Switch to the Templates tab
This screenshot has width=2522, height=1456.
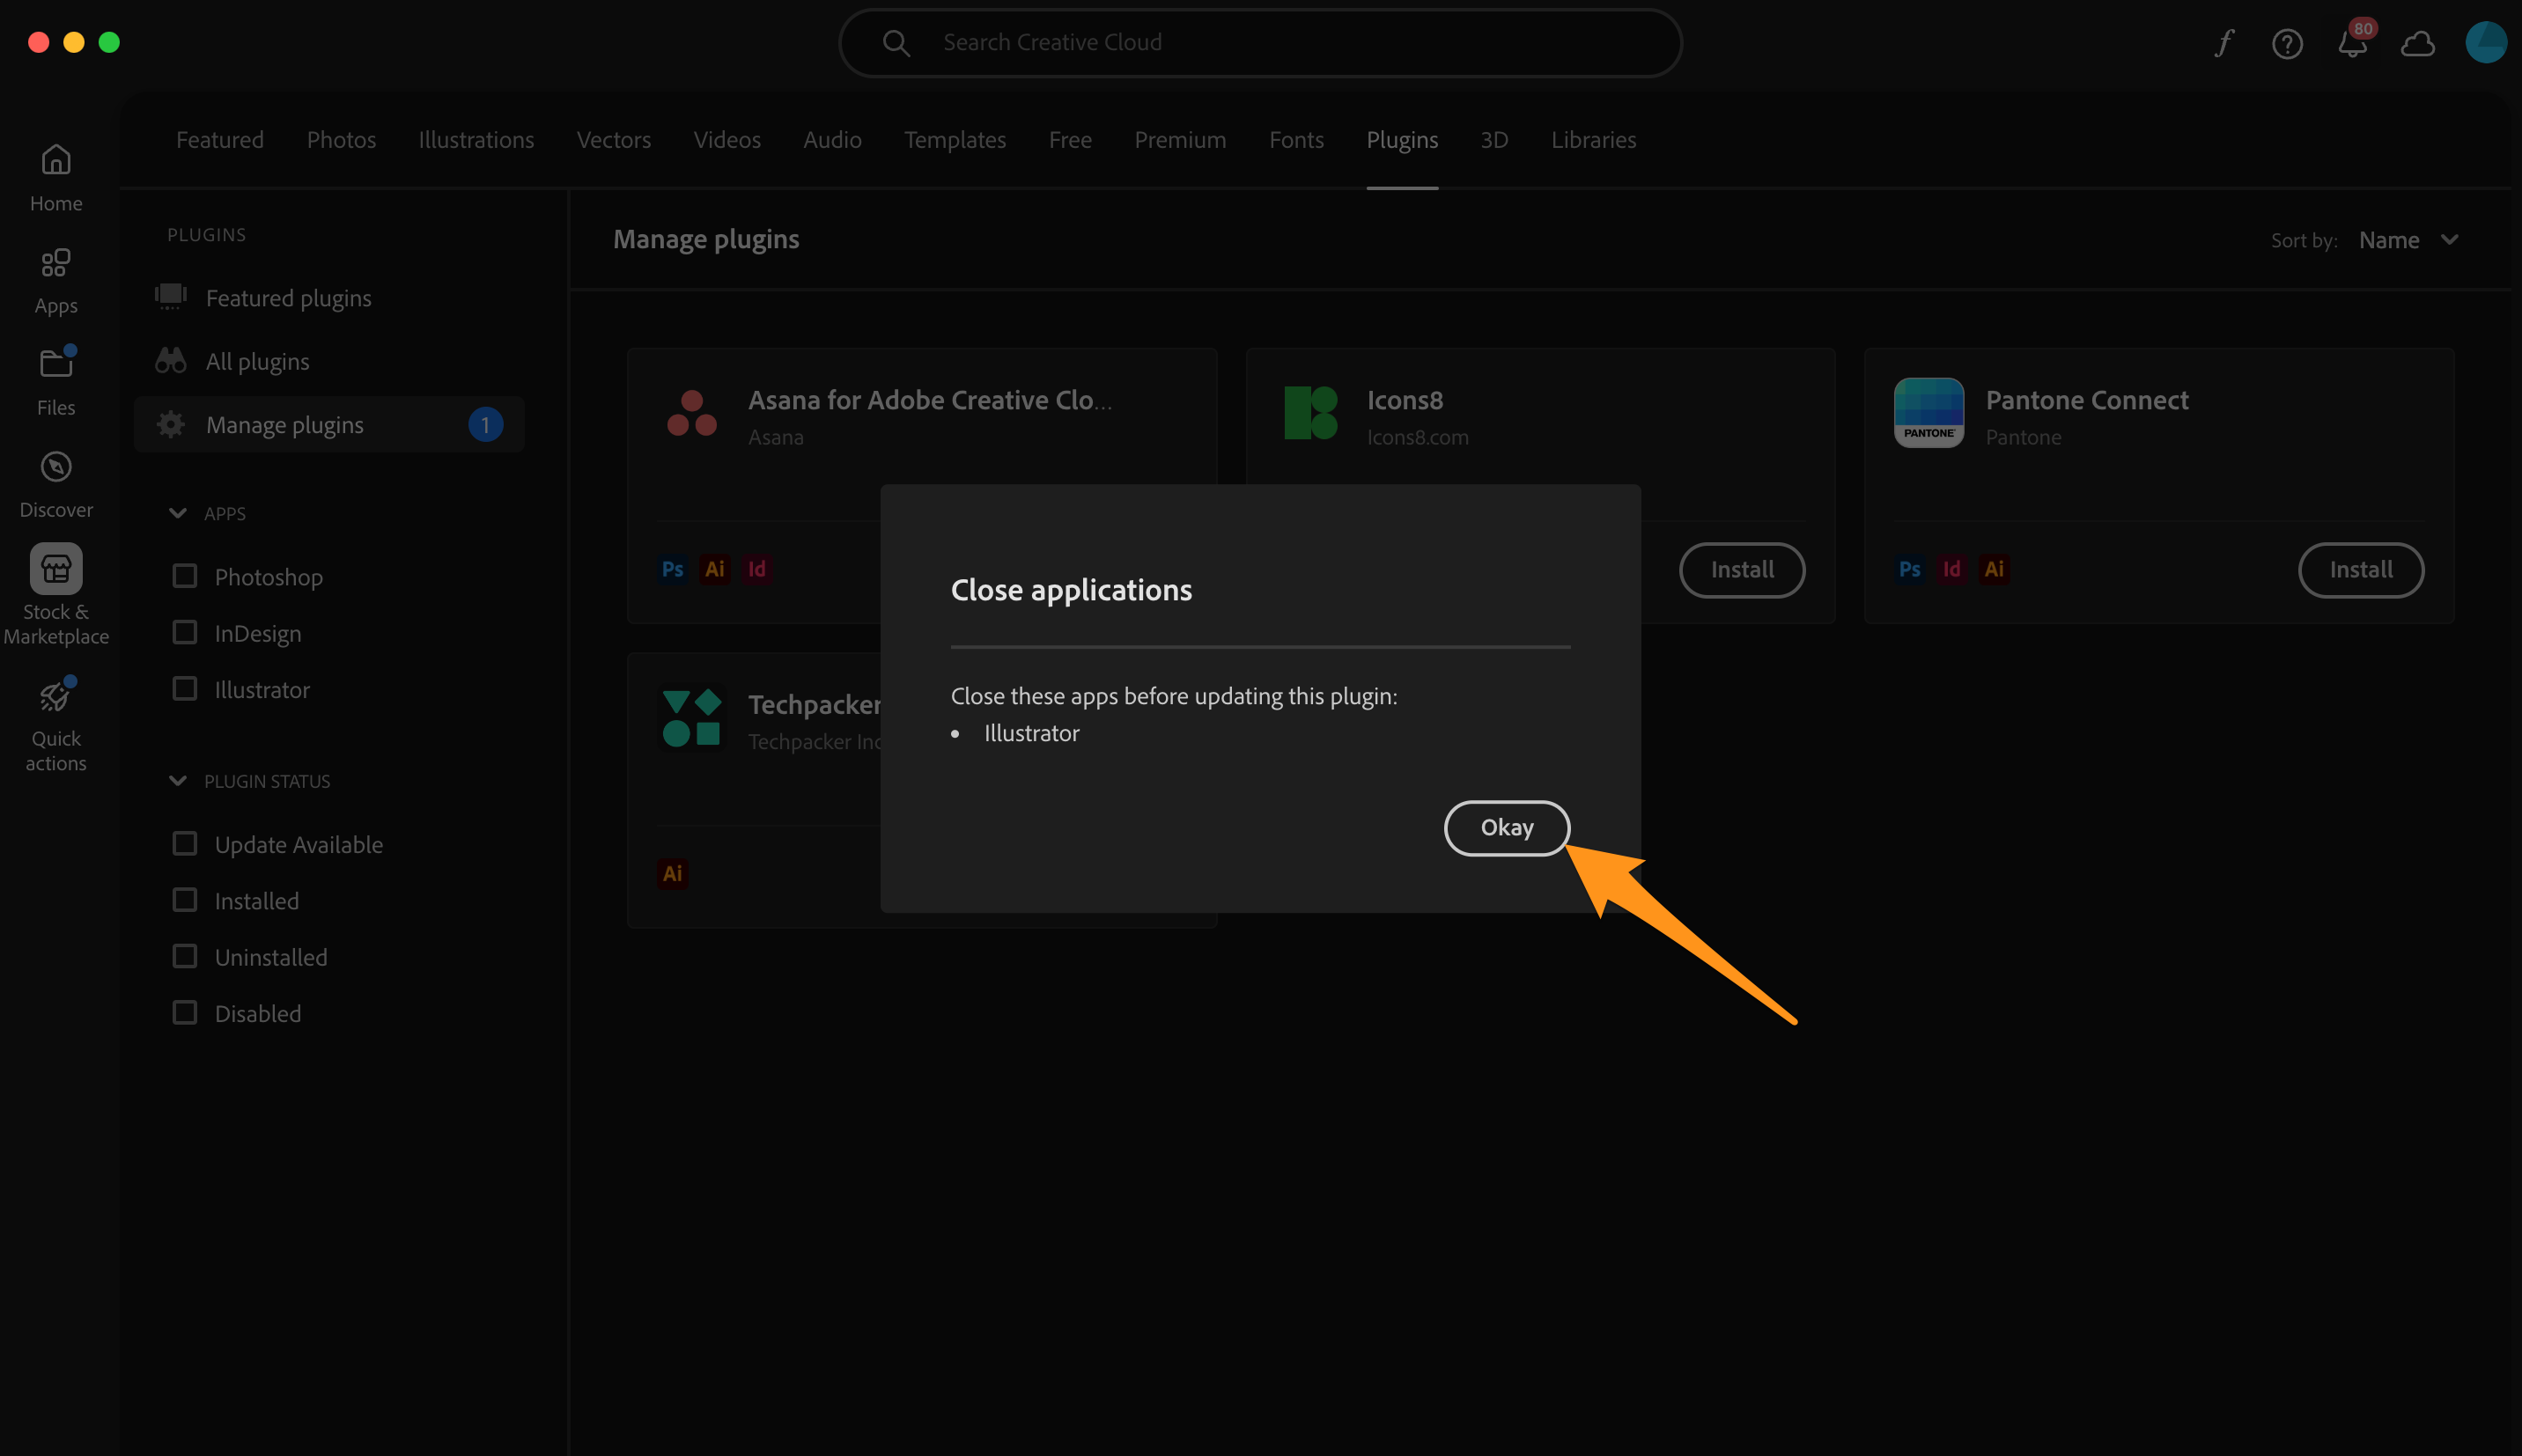955,140
